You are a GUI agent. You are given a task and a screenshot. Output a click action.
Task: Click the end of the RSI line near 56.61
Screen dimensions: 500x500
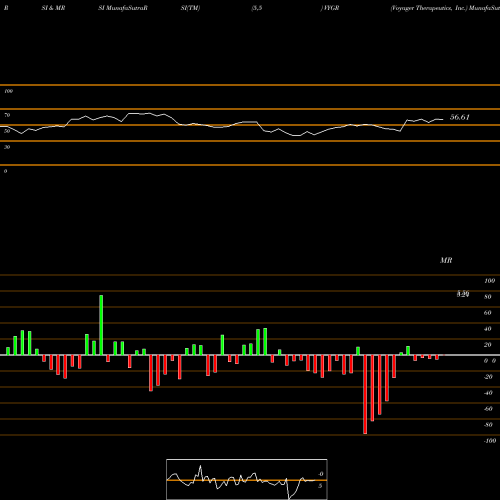pos(443,119)
